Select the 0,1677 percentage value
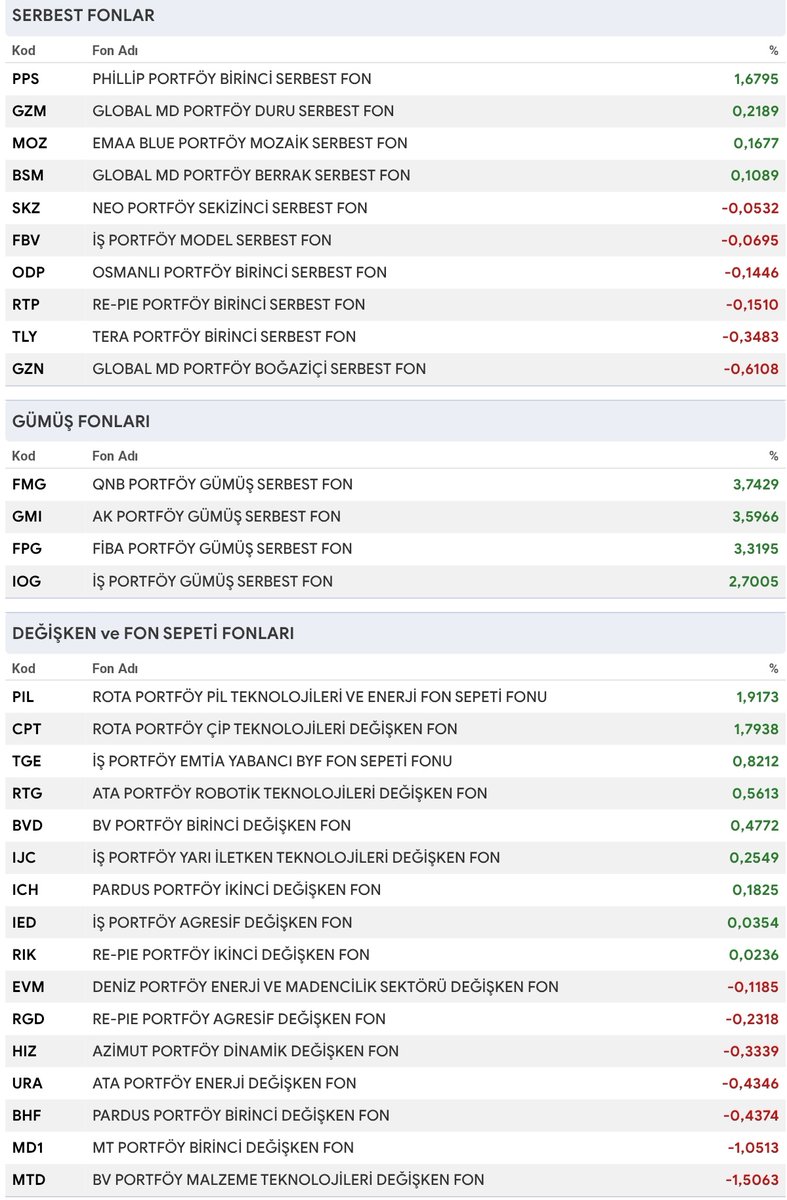 tap(756, 143)
